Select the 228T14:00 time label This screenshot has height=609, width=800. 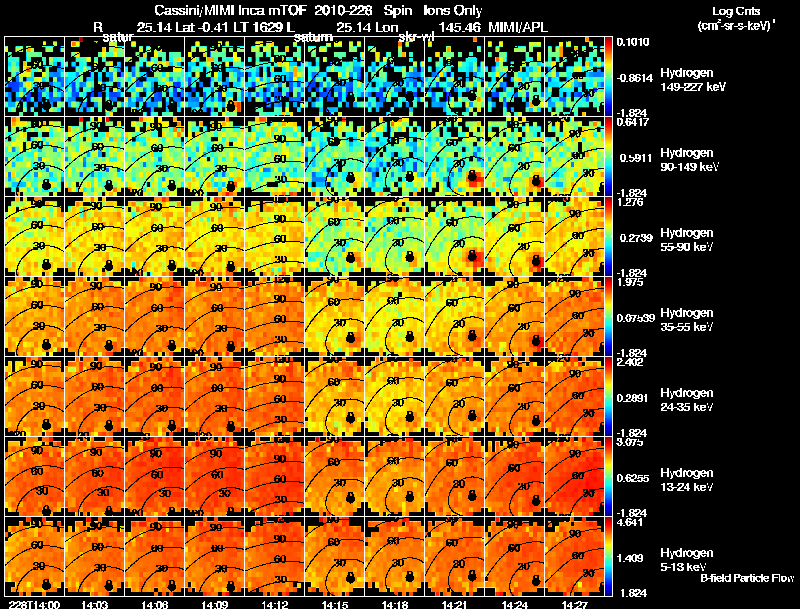[x=34, y=604]
